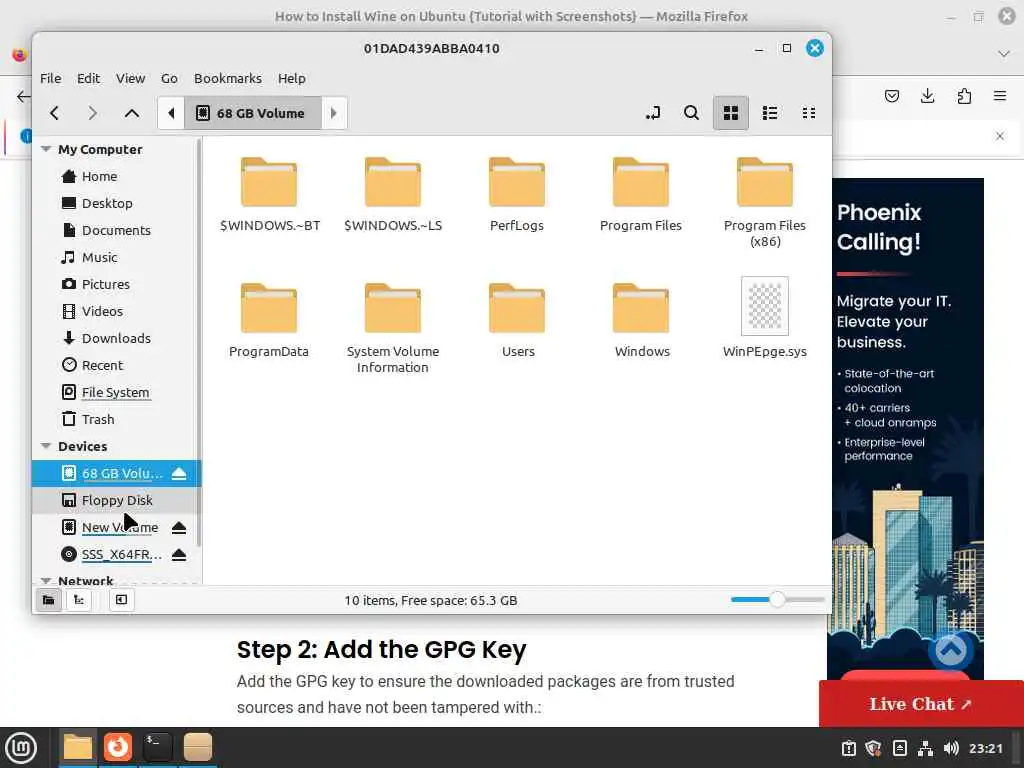Eject the SSS_X64FR disc
The height and width of the screenshot is (768, 1024).
[x=179, y=554]
